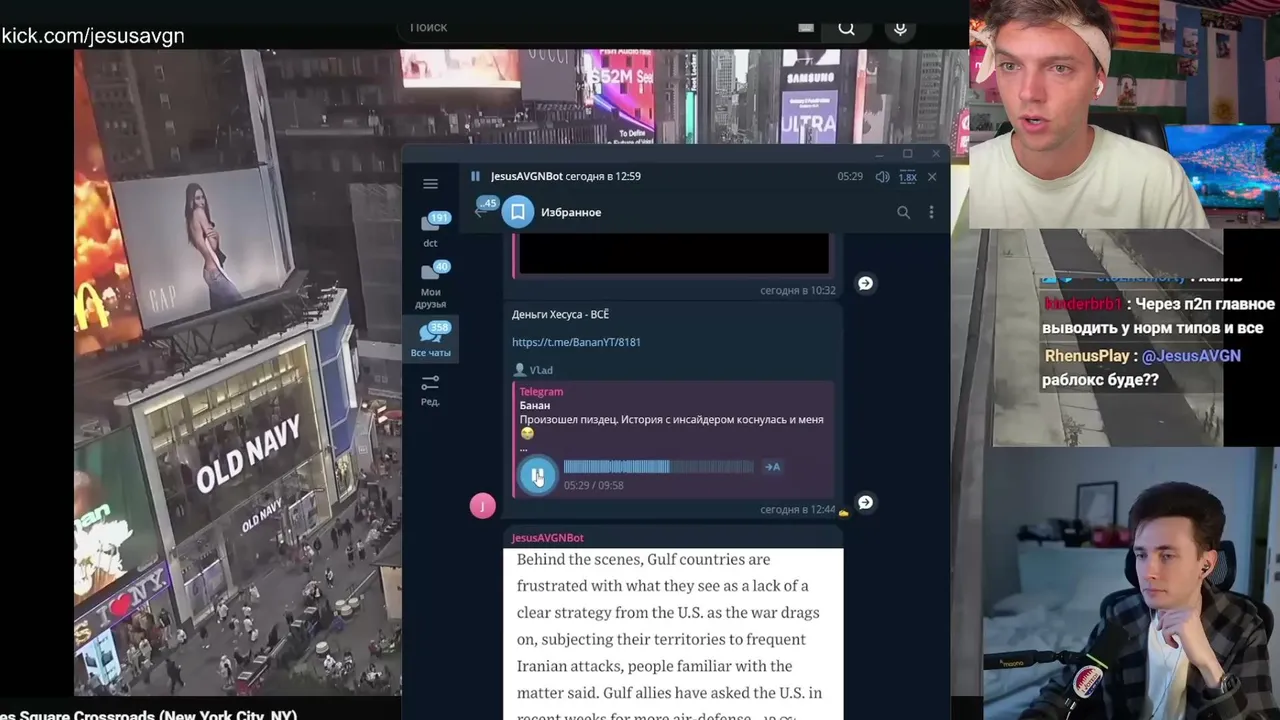The width and height of the screenshot is (1280, 720).
Task: Click the reaction emoji beside 12:44 timestamp
Action: [x=844, y=512]
